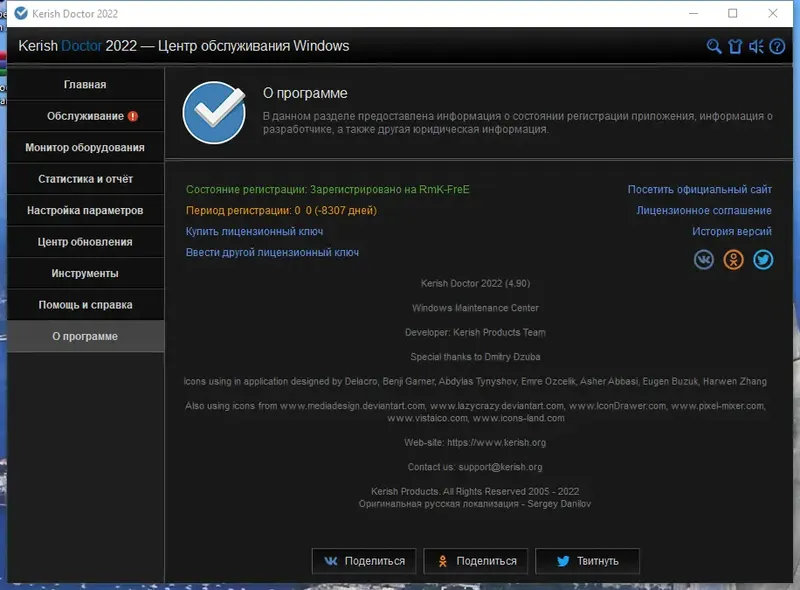This screenshot has width=800, height=590.
Task: Open search using the magnifier icon
Action: click(713, 46)
